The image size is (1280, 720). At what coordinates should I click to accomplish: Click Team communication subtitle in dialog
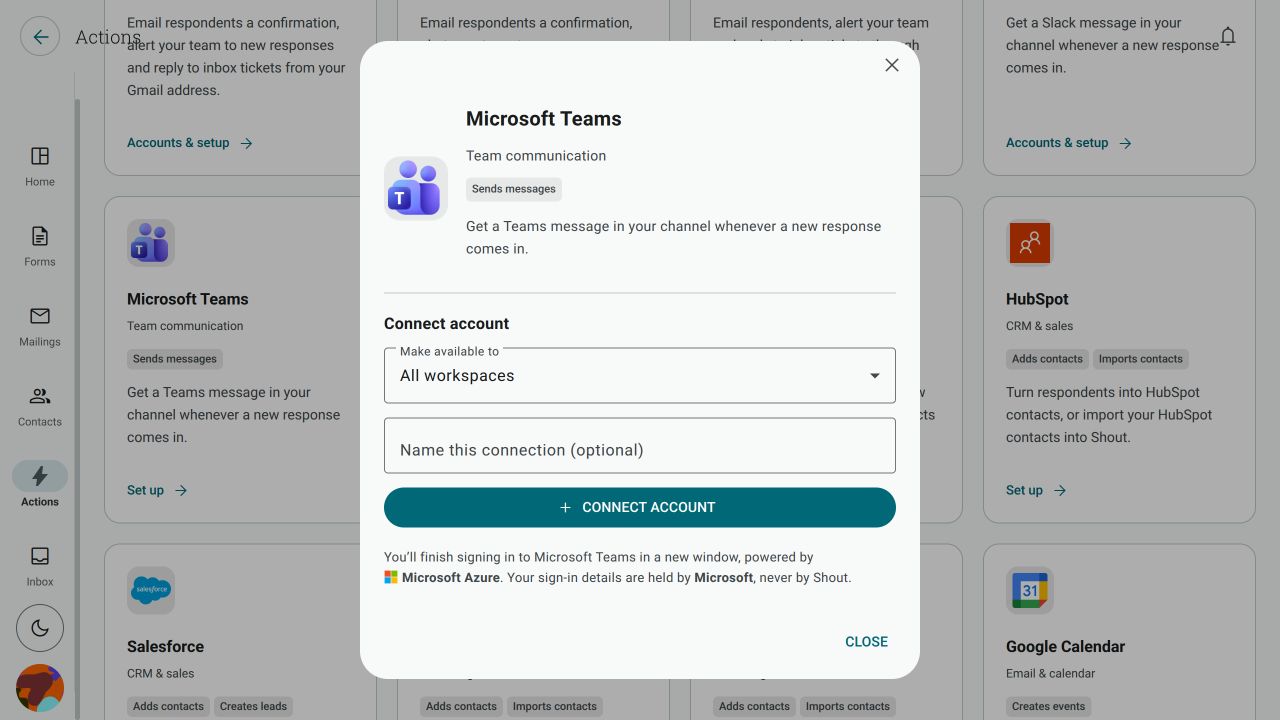[x=536, y=156]
